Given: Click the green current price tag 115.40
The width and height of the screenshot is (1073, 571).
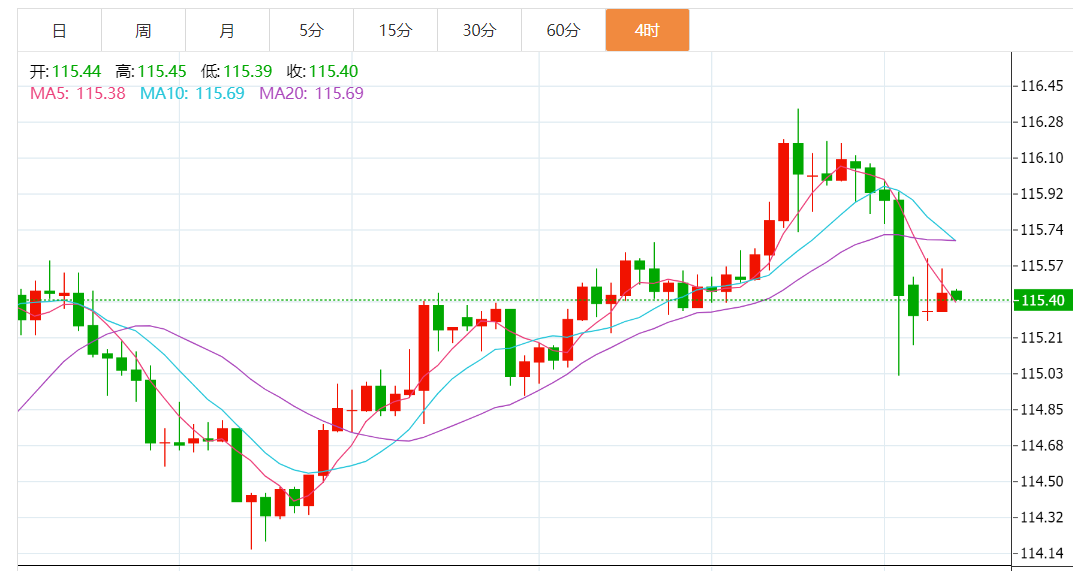Looking at the screenshot, I should [x=1041, y=300].
